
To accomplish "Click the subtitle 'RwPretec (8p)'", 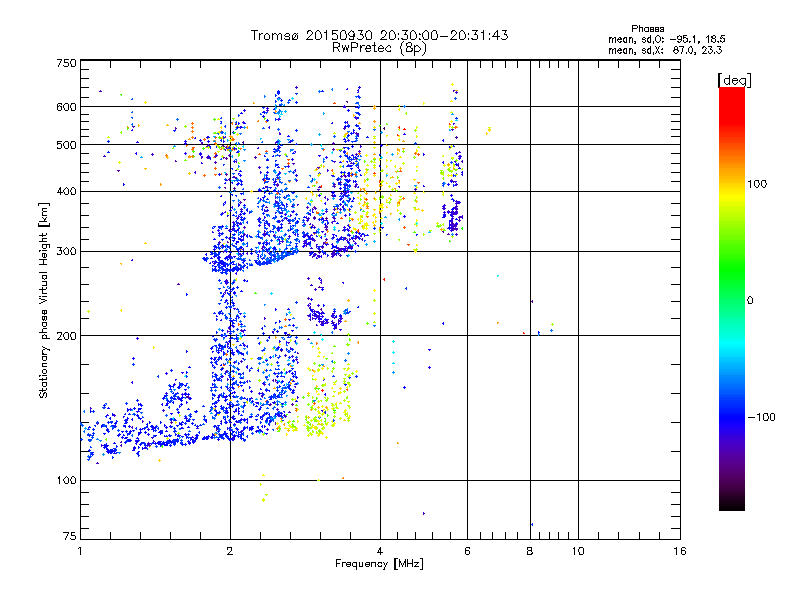I will [379, 48].
